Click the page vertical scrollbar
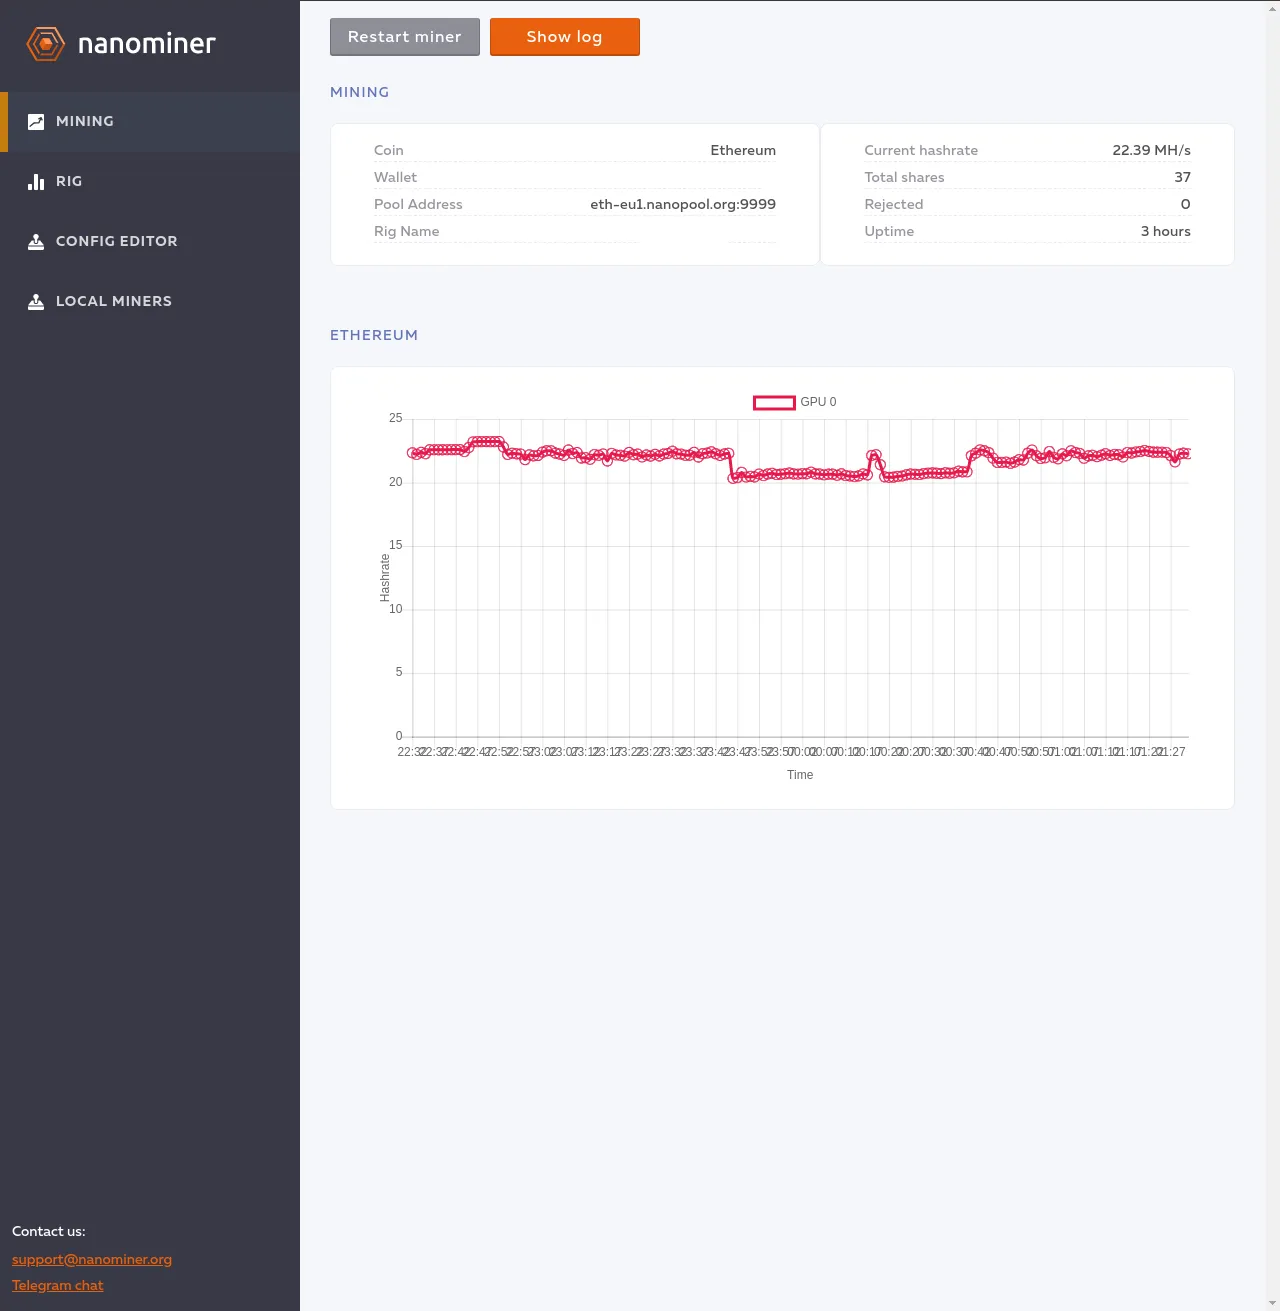 [x=1273, y=655]
